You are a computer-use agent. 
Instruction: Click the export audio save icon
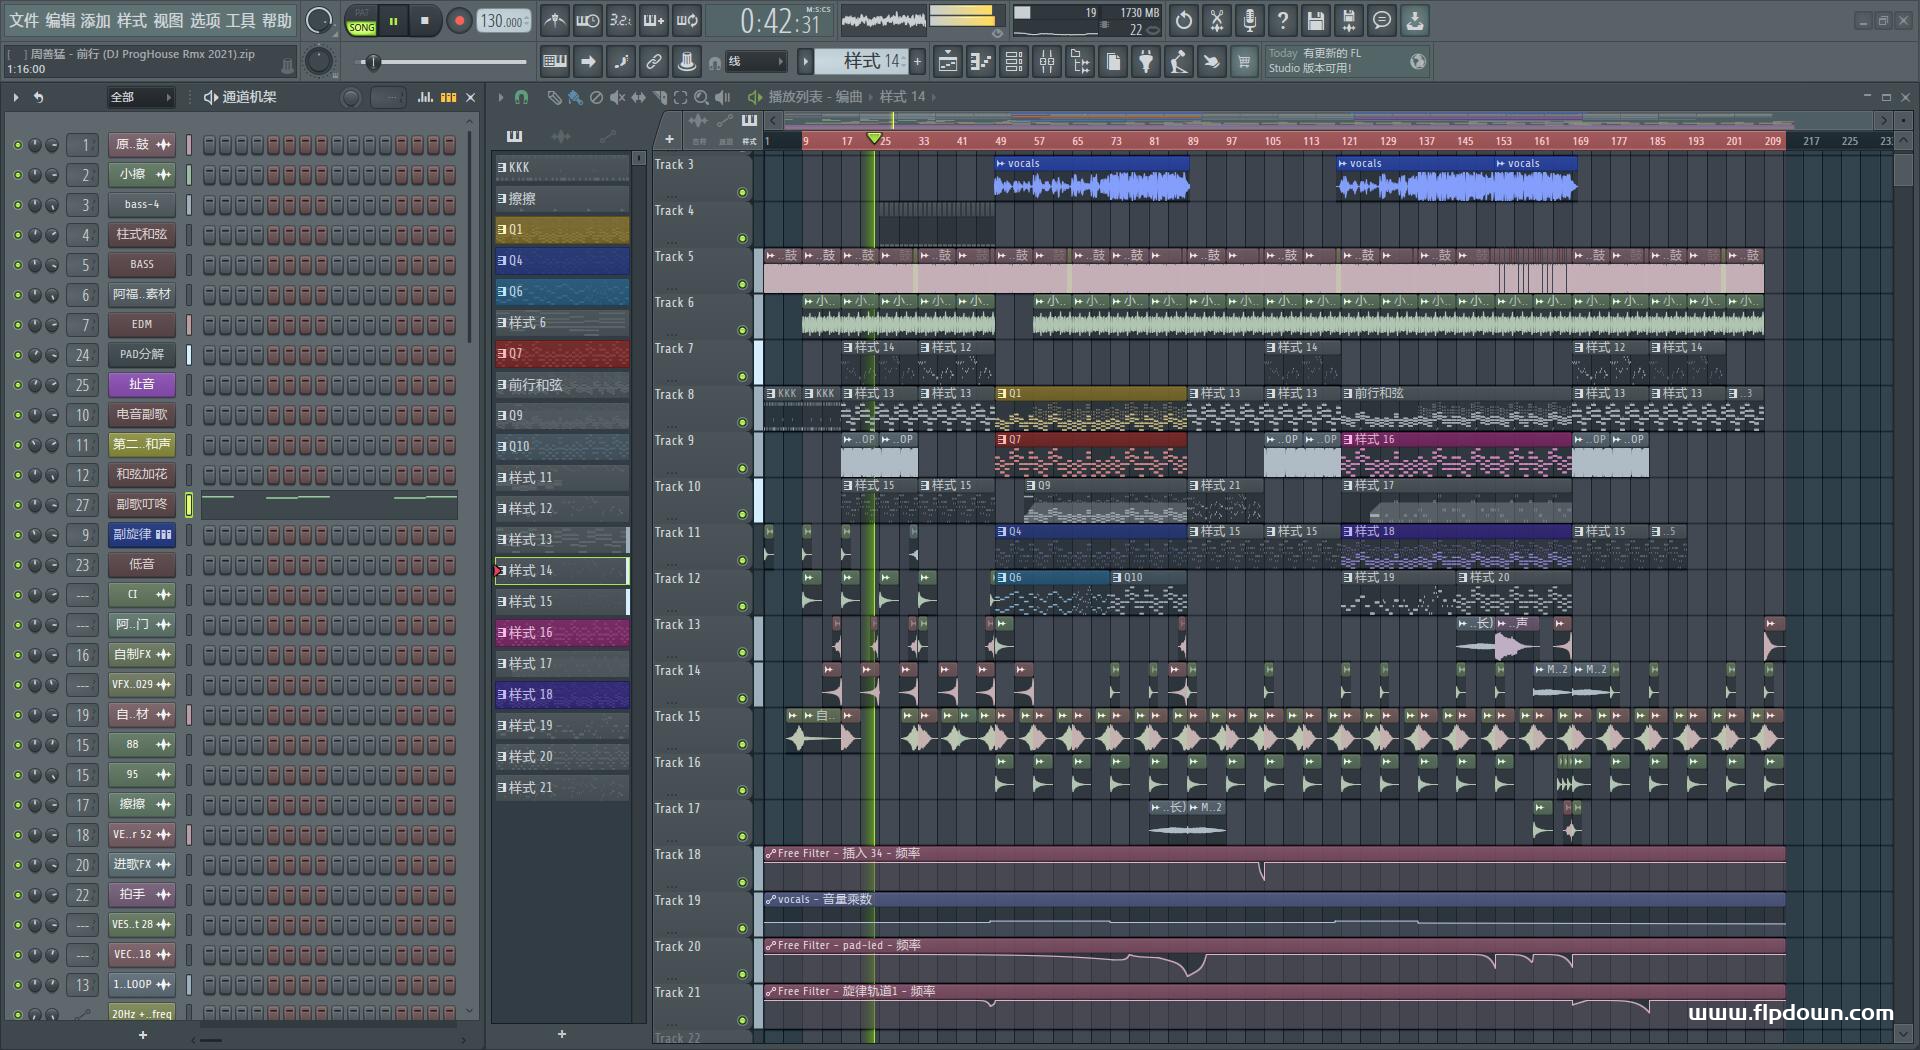point(1349,20)
